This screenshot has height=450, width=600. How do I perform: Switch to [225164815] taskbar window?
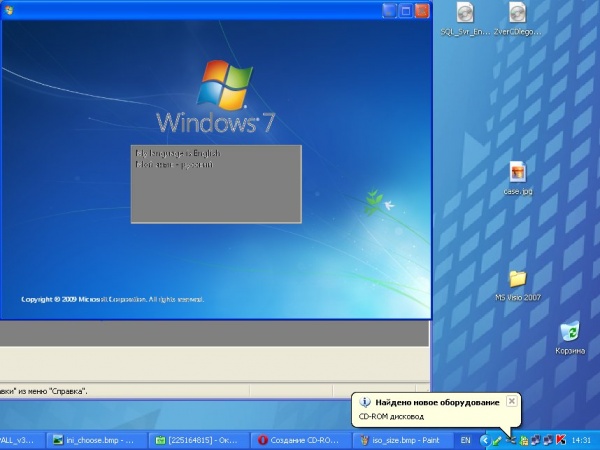(x=199, y=440)
